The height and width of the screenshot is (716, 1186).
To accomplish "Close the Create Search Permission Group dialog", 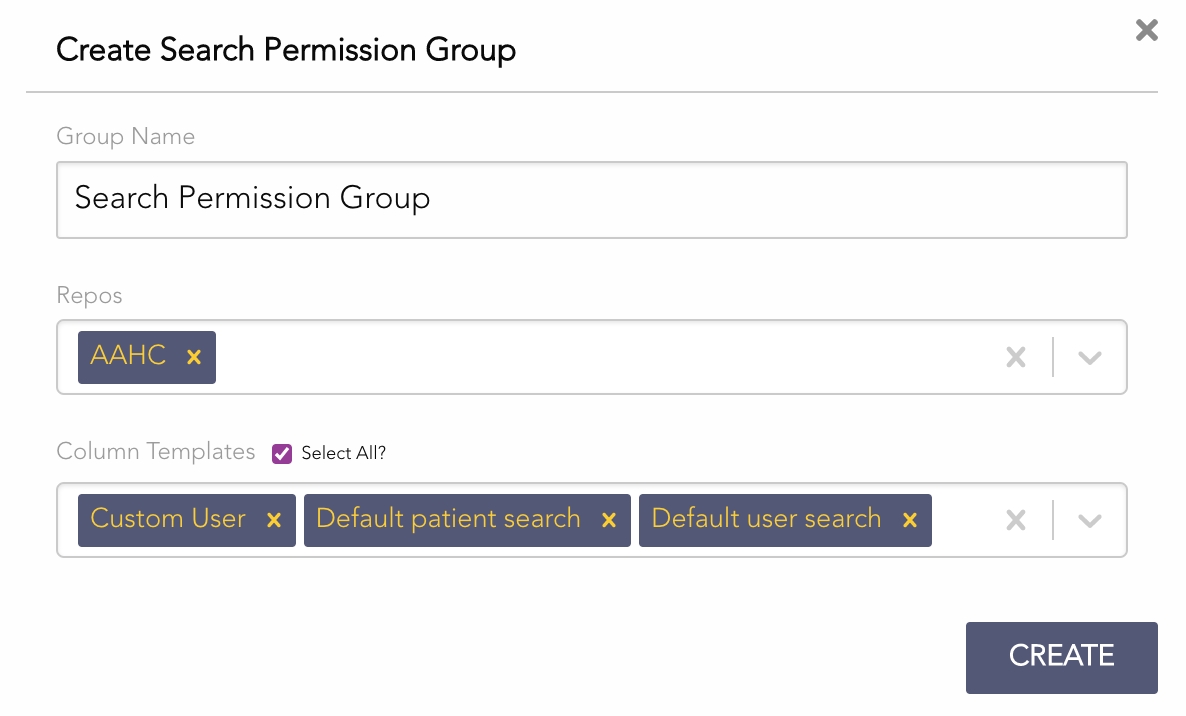I will (x=1146, y=30).
